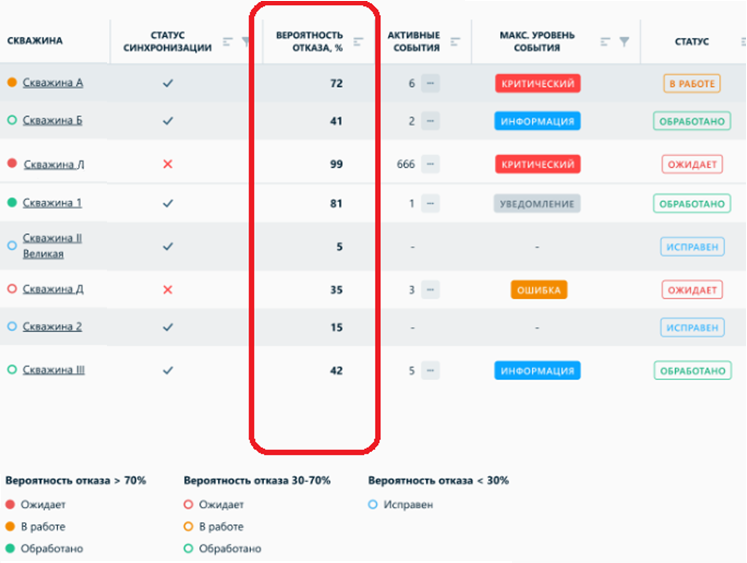Click КРИТИЧЕСКИЙ badge in Скважина А row

(537, 83)
